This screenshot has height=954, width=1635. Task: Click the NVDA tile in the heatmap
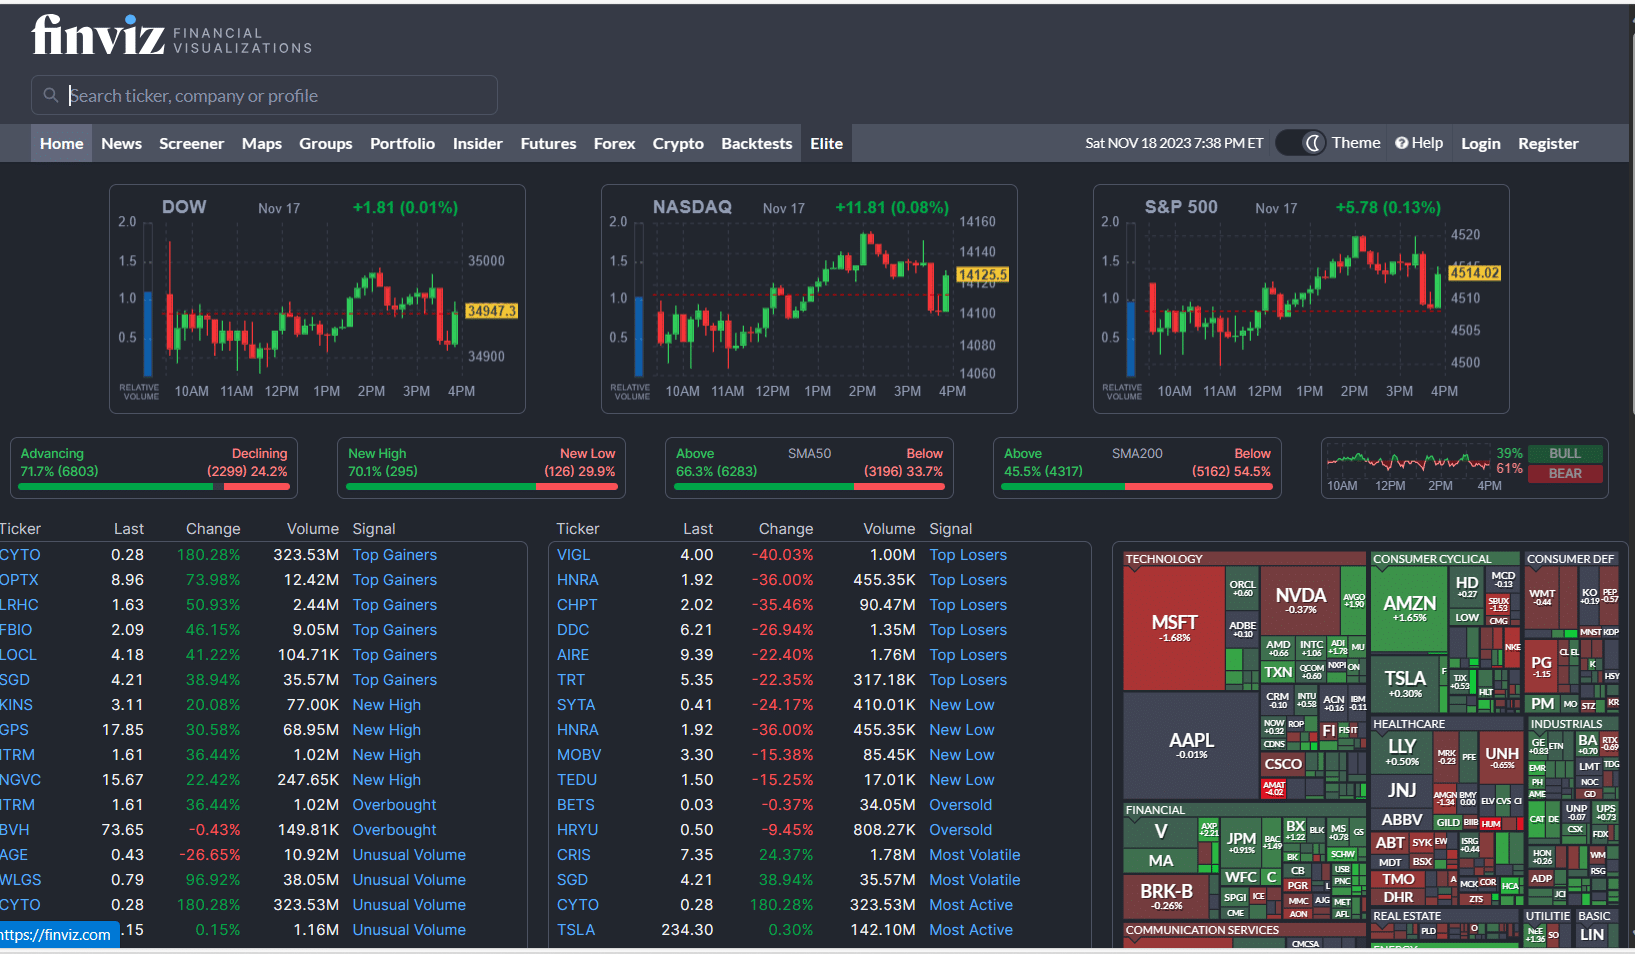(1300, 600)
